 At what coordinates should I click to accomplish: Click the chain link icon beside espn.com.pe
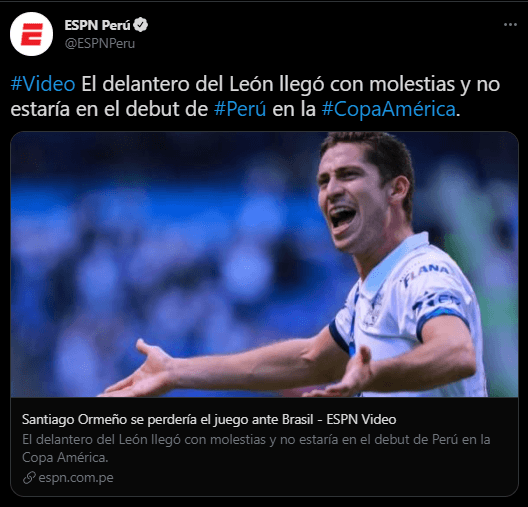[x=29, y=477]
